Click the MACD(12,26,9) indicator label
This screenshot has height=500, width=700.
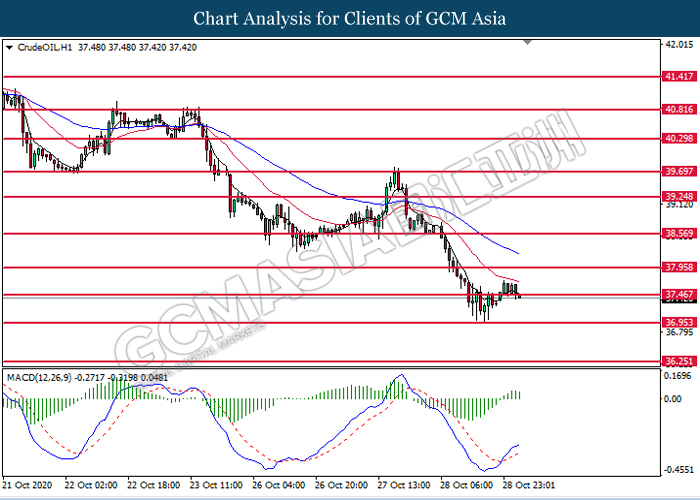pos(39,378)
